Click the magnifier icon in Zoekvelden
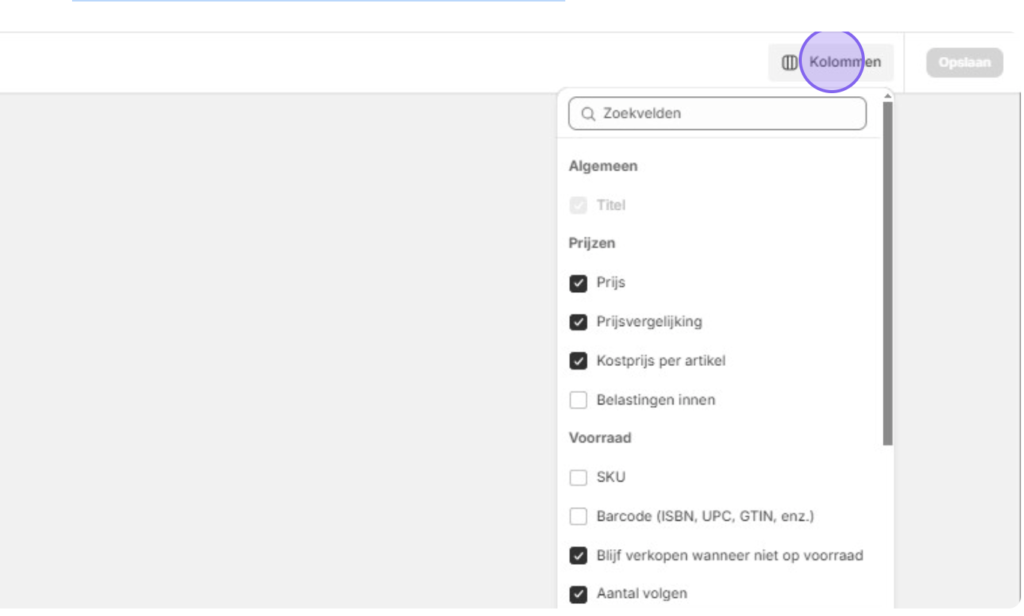The image size is (1024, 616). tap(588, 114)
